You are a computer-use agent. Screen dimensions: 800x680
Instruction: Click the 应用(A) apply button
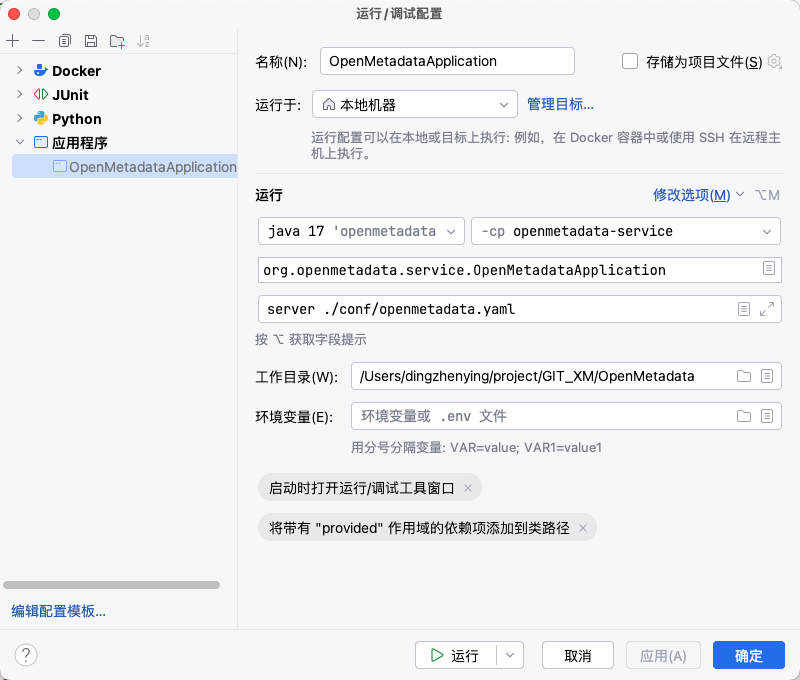pyautogui.click(x=663, y=655)
